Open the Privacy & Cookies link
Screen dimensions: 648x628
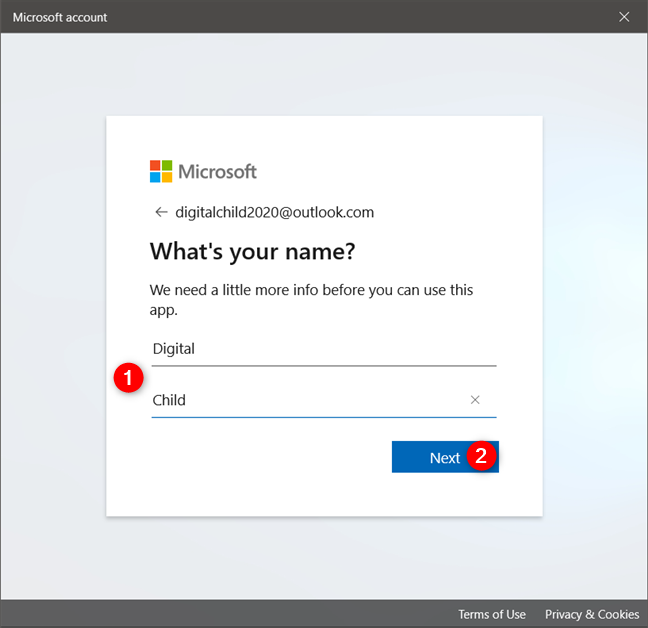(591, 614)
